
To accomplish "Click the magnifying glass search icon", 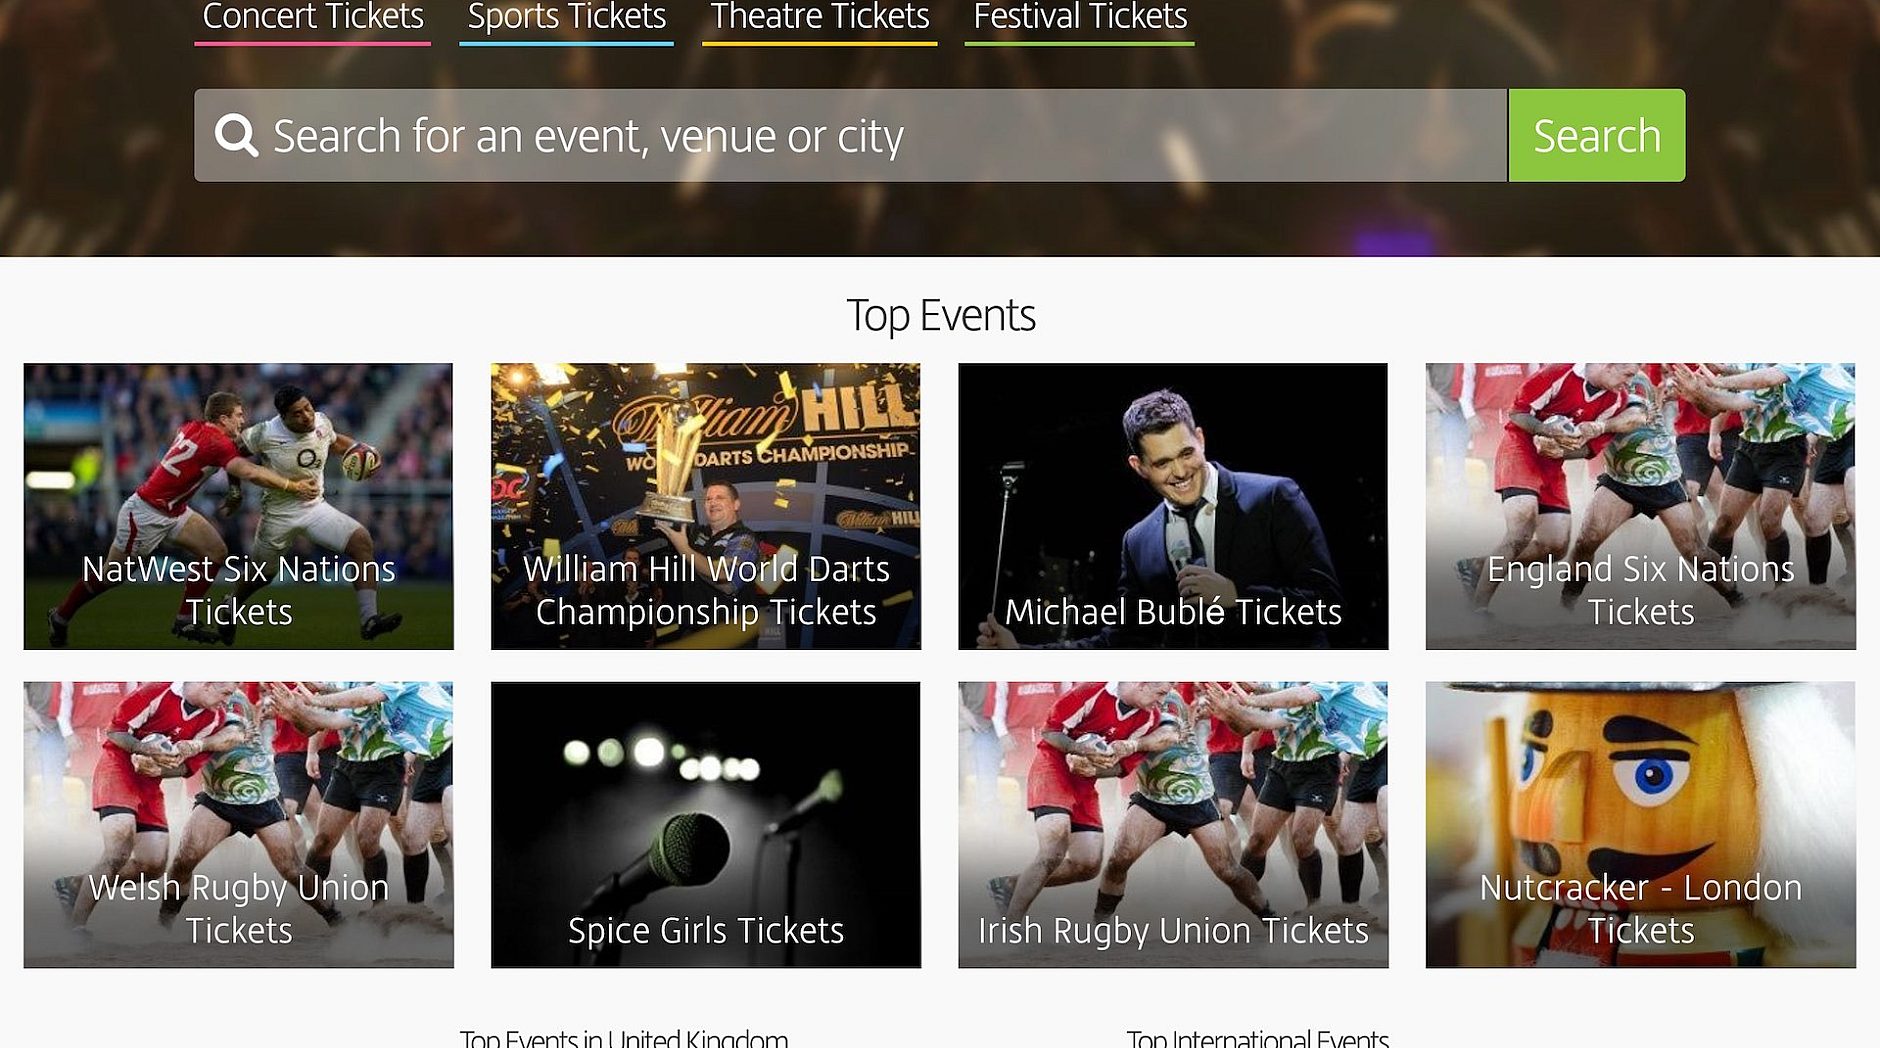I will pos(237,135).
